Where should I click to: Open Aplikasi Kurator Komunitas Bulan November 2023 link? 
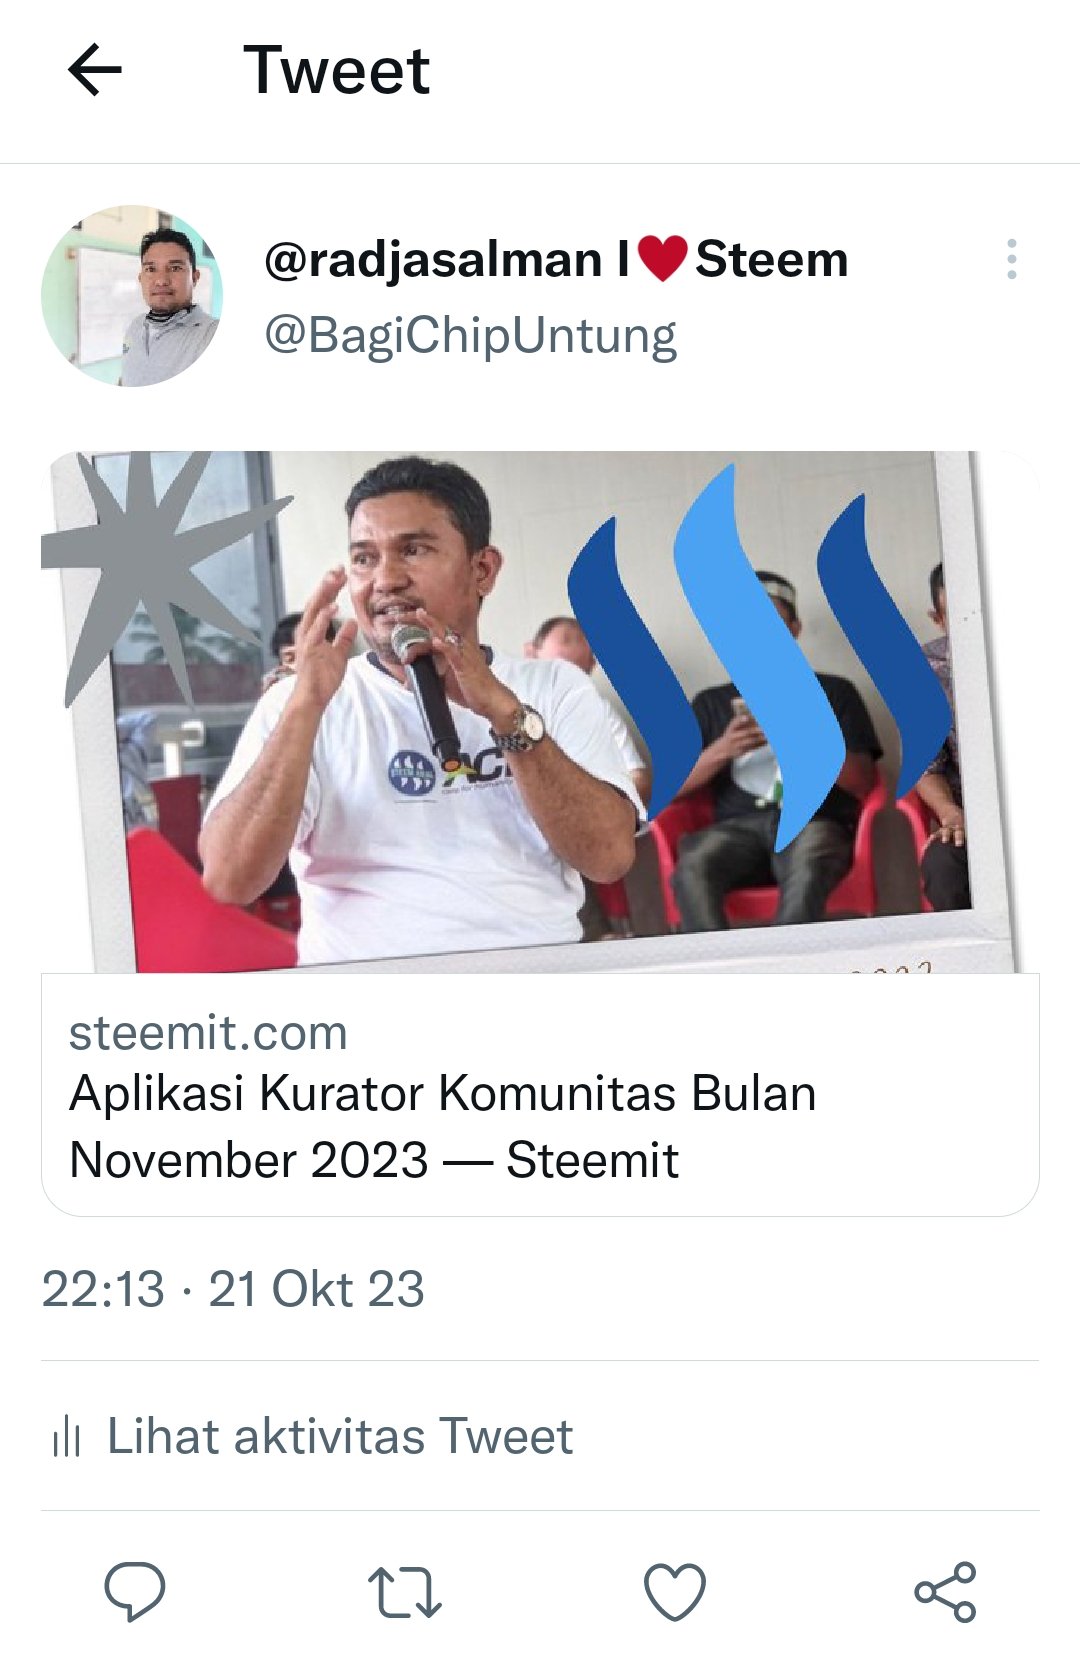point(443,1127)
